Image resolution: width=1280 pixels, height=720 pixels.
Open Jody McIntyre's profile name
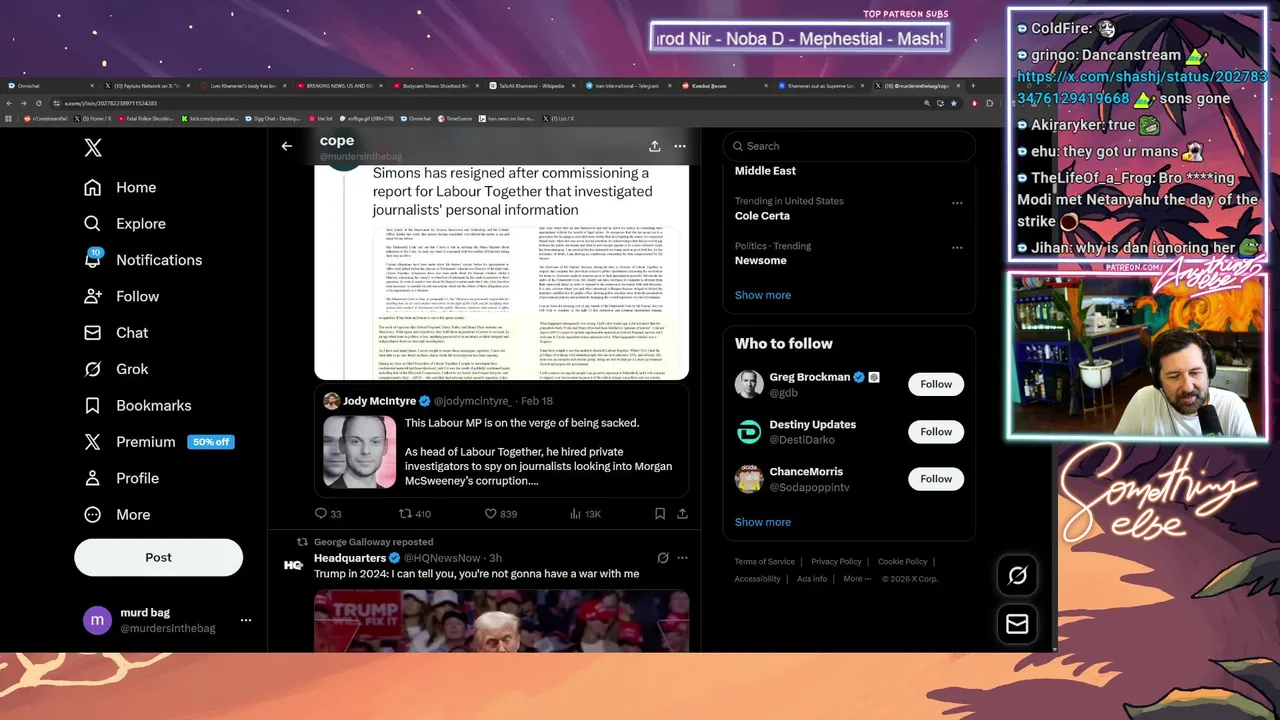pyautogui.click(x=379, y=401)
